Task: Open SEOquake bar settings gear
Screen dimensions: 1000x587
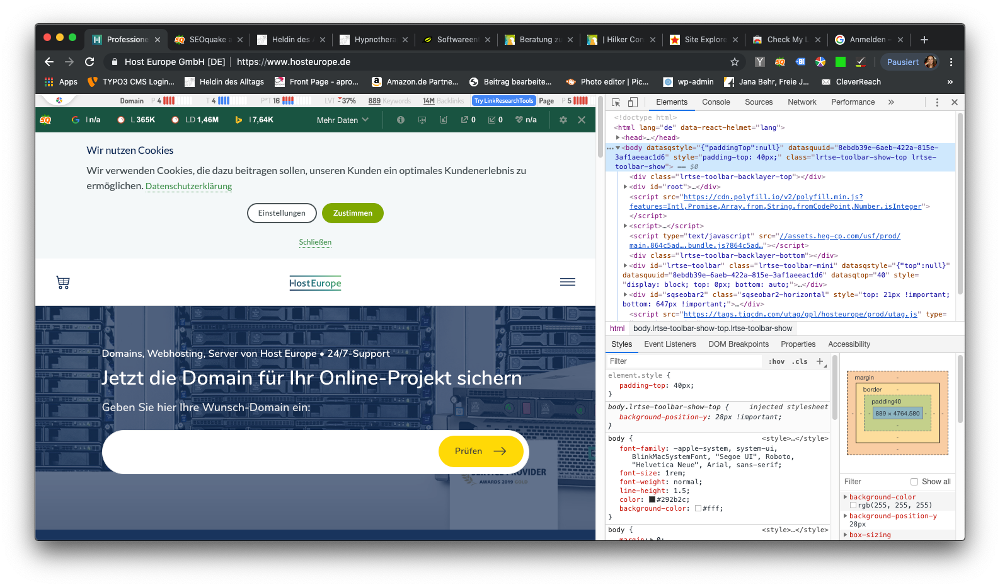Action: [x=563, y=120]
